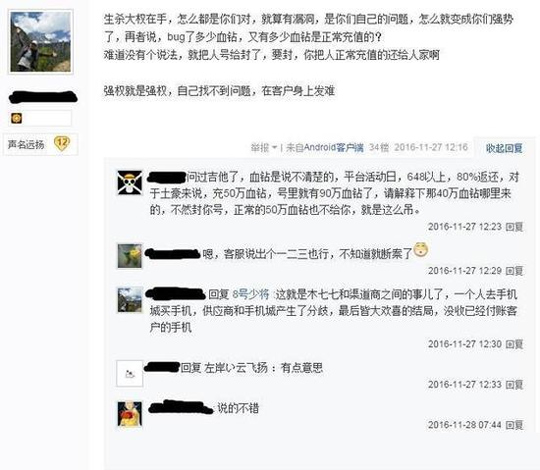The width and height of the screenshot is (540, 470).
Task: Reply to the 12:23 comment
Action: (x=515, y=227)
